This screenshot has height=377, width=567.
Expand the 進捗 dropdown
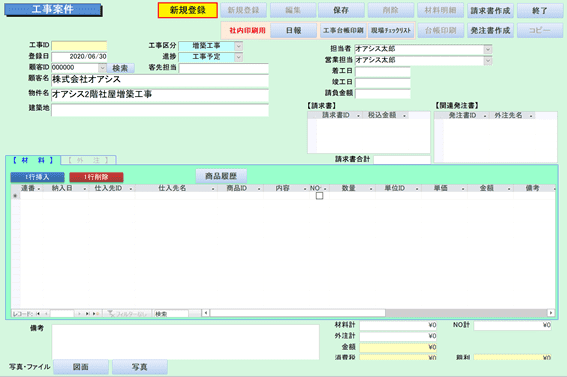point(239,57)
